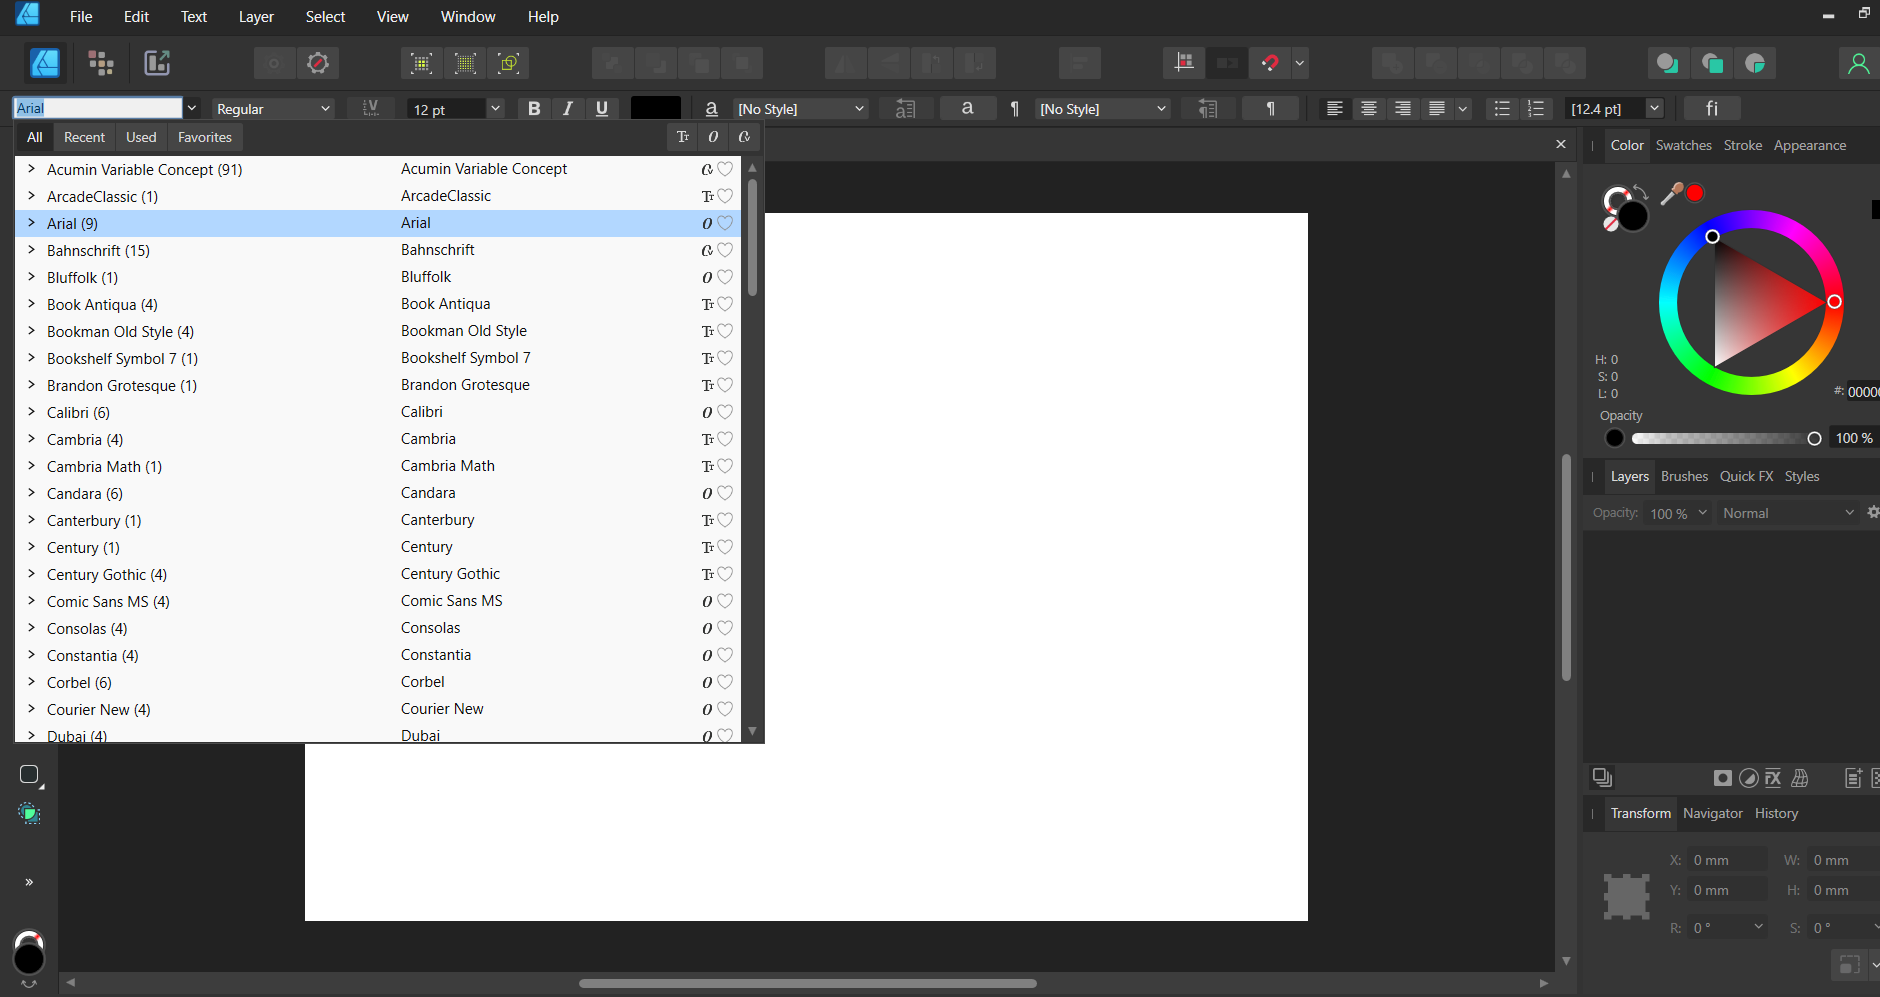Click the X position field

tap(1727, 860)
